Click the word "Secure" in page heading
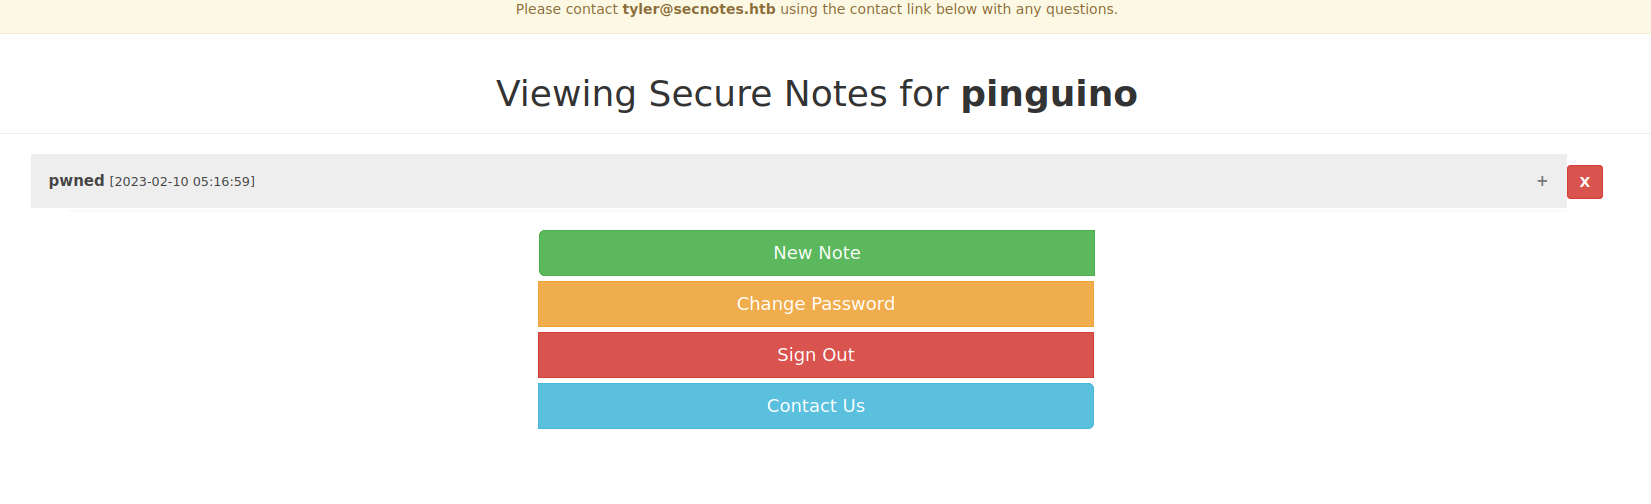1651x504 pixels. point(711,94)
